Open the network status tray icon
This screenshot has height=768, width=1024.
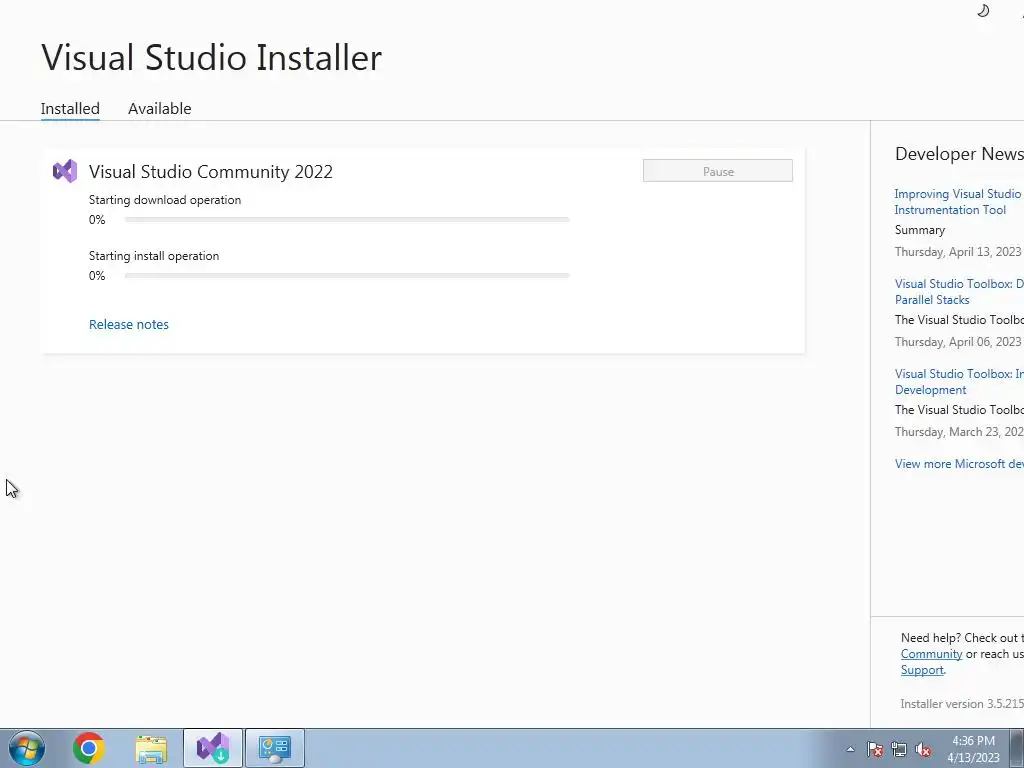tap(899, 749)
